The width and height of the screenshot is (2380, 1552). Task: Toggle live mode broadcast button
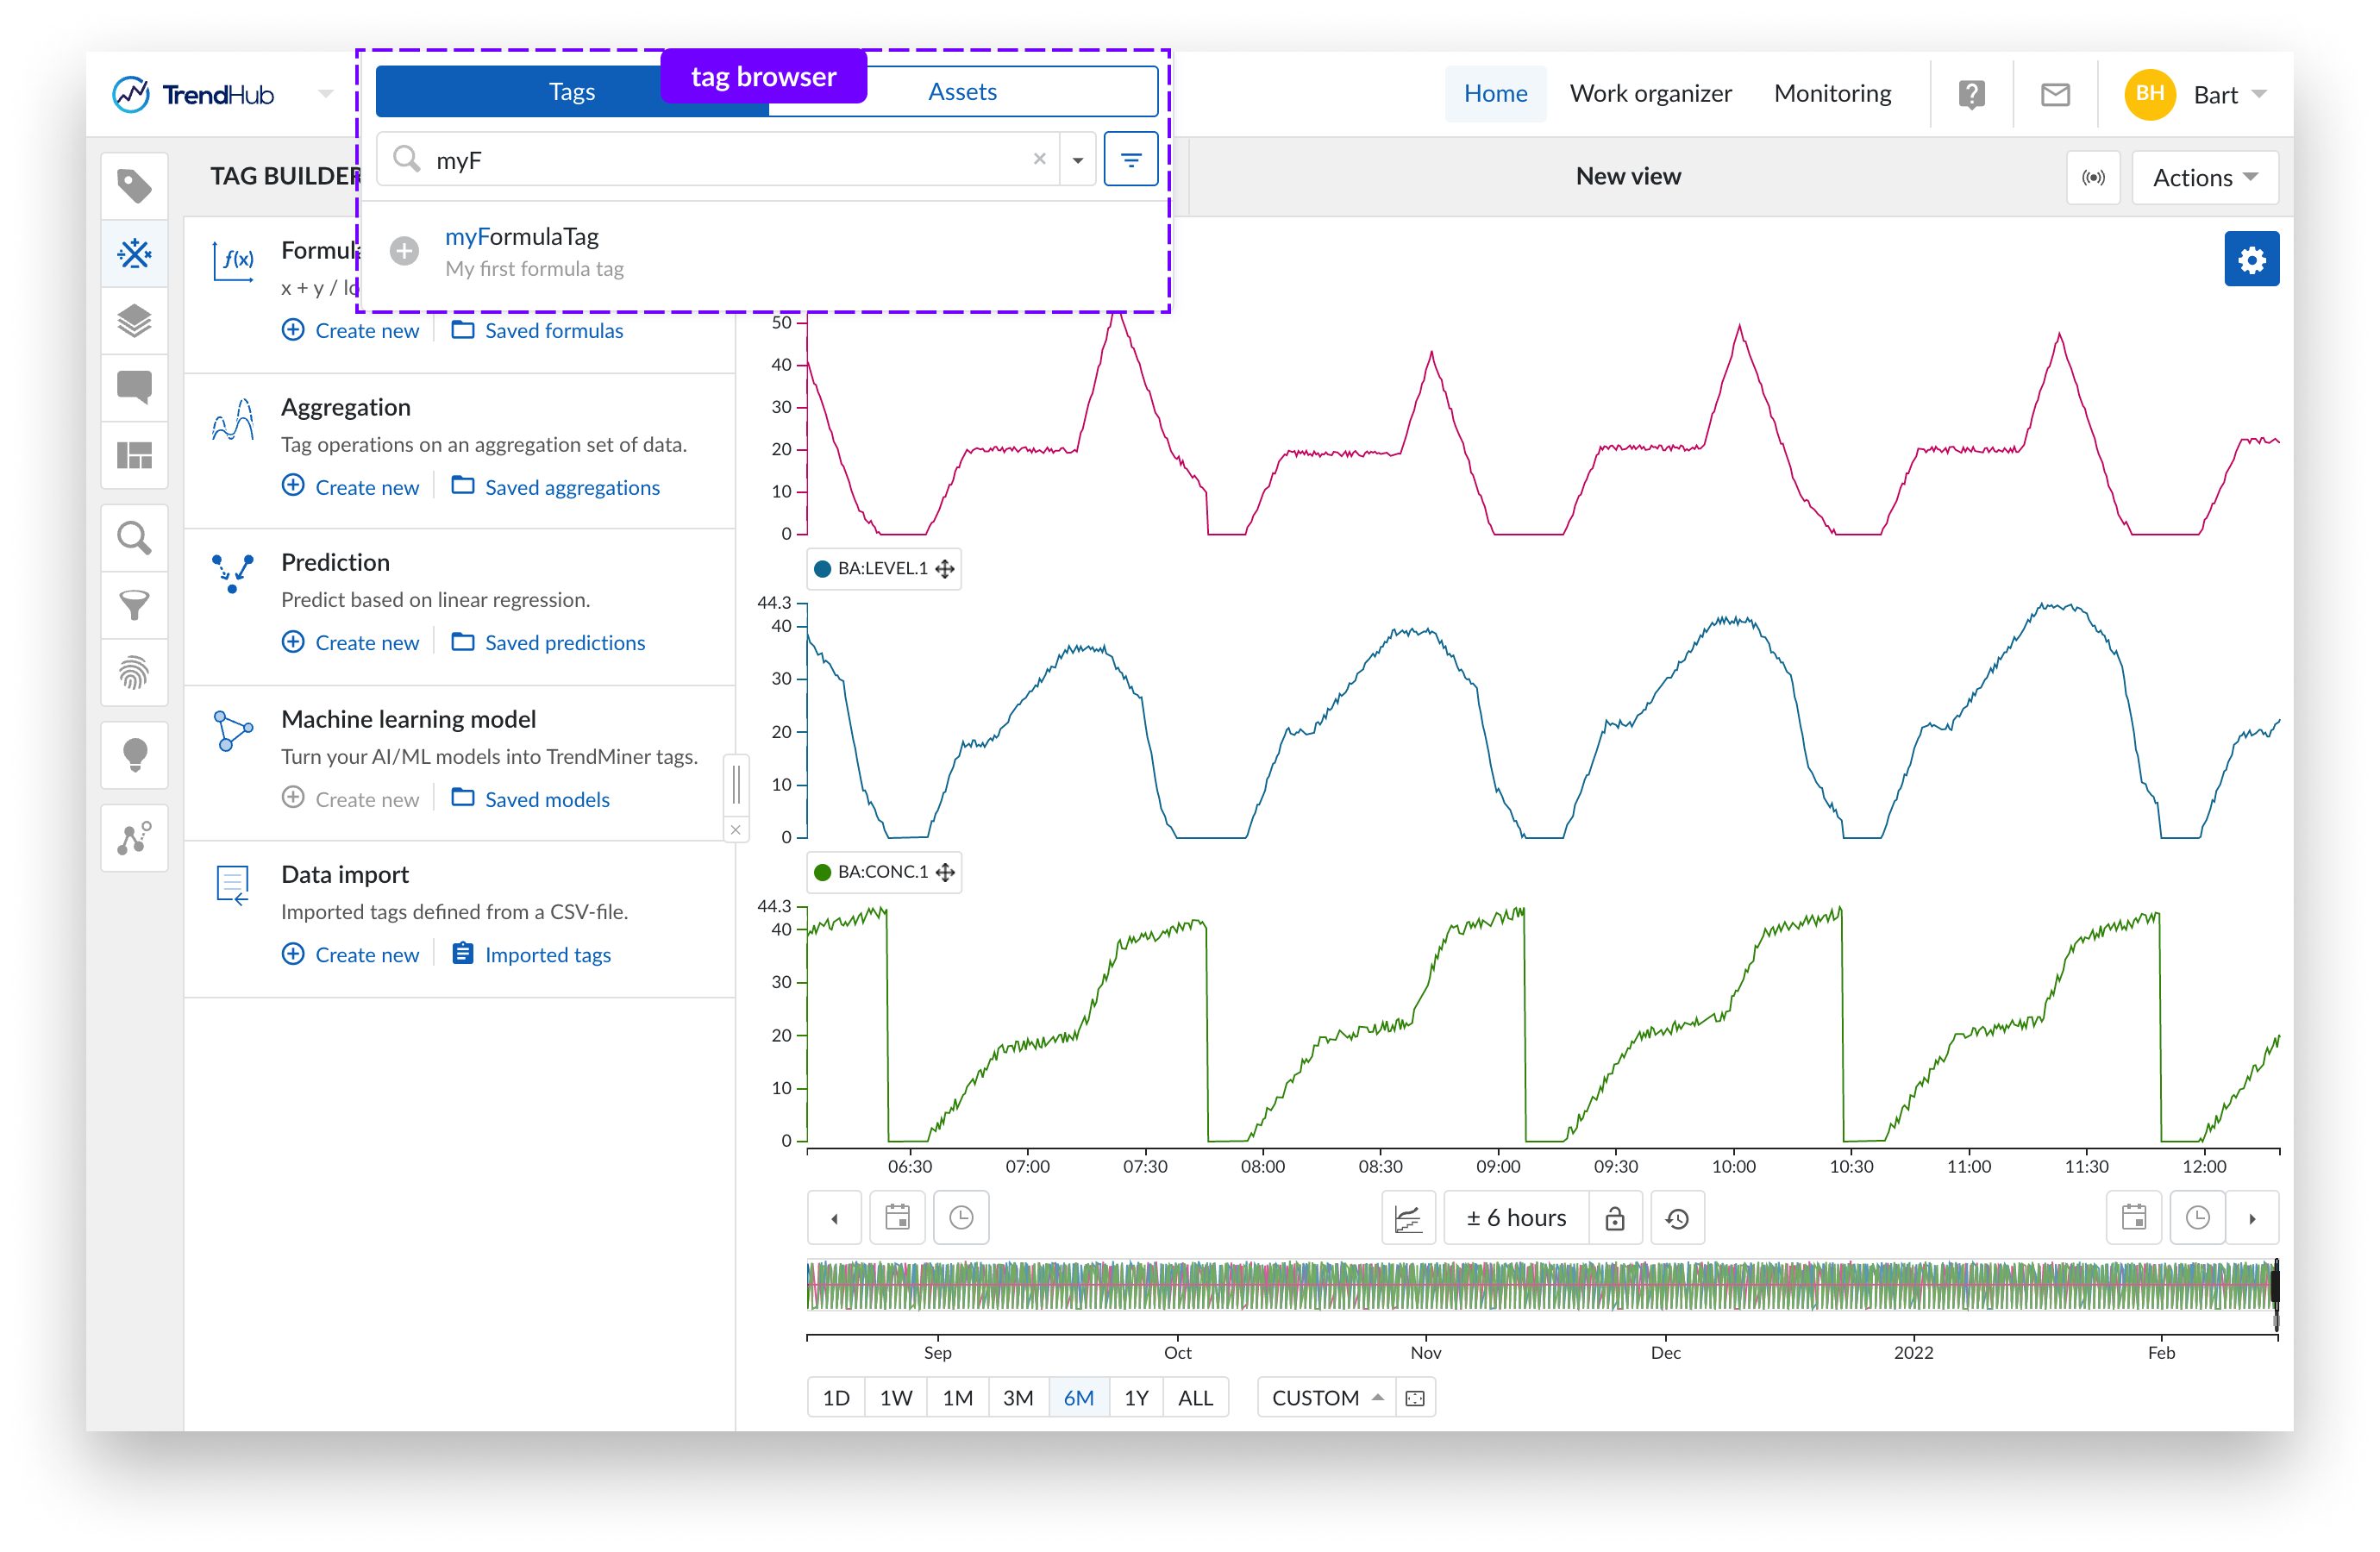(x=2092, y=178)
